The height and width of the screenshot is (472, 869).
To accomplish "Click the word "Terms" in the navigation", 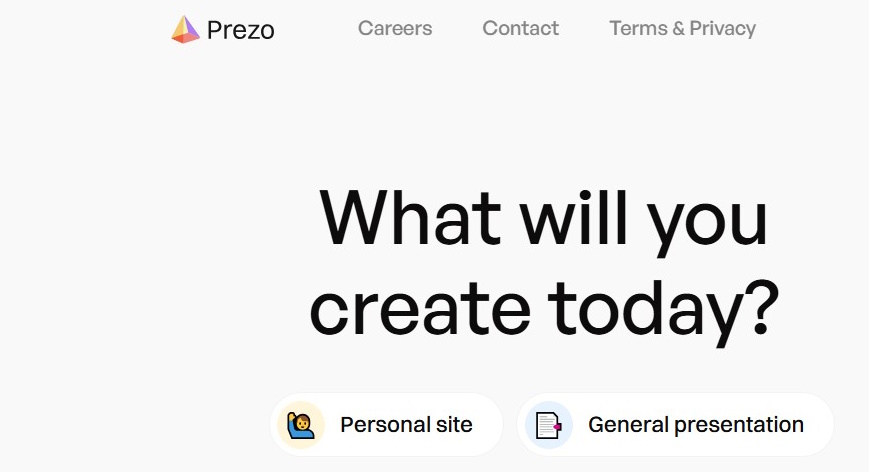I will [639, 28].
